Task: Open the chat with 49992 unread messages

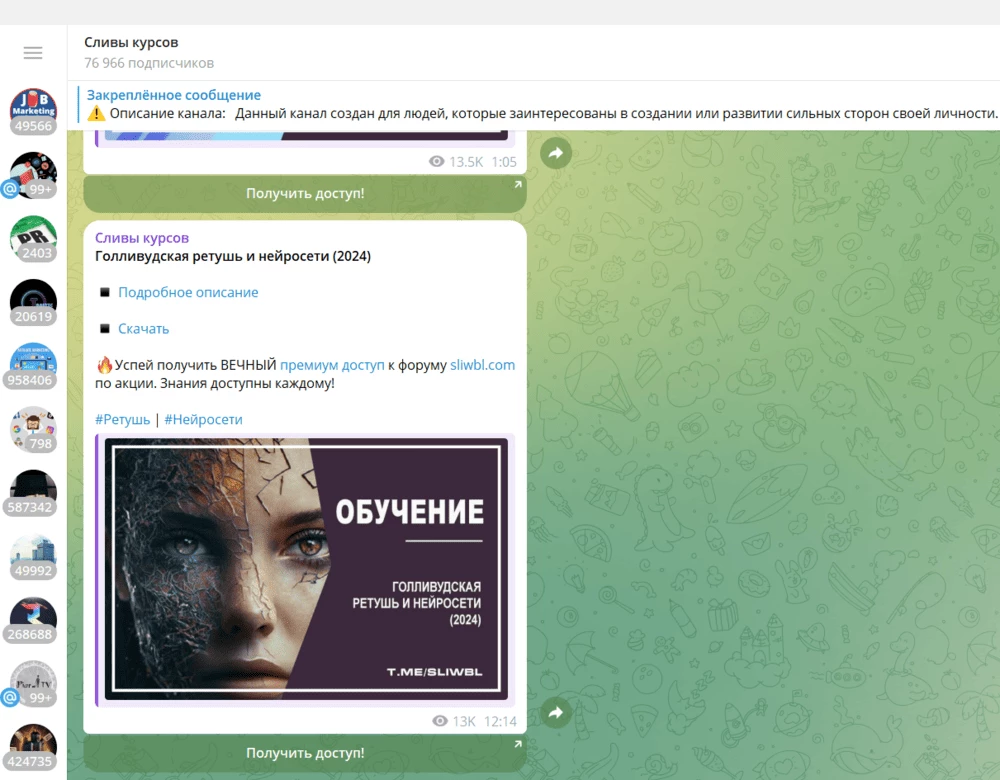Action: pyautogui.click(x=33, y=557)
